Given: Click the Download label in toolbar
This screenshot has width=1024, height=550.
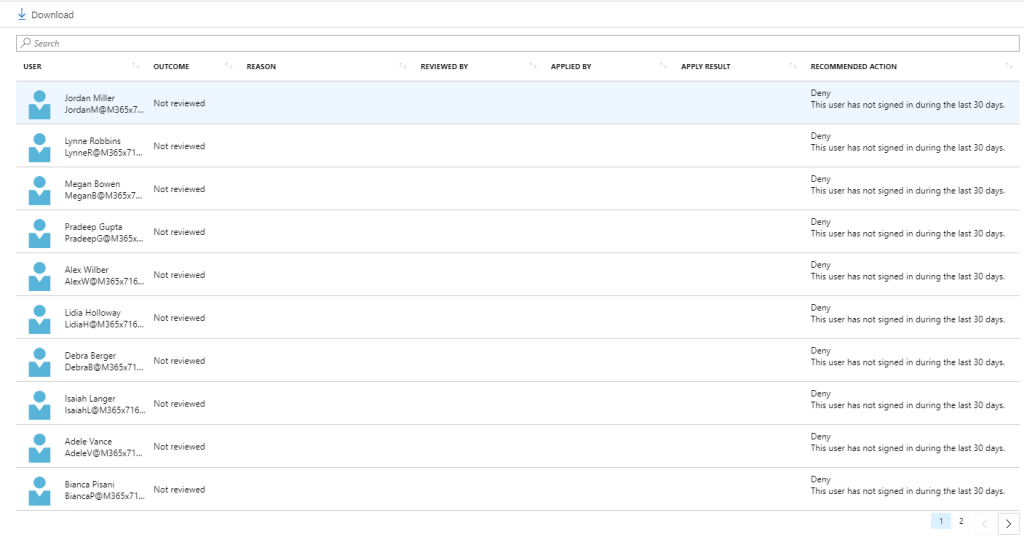Looking at the screenshot, I should (52, 15).
